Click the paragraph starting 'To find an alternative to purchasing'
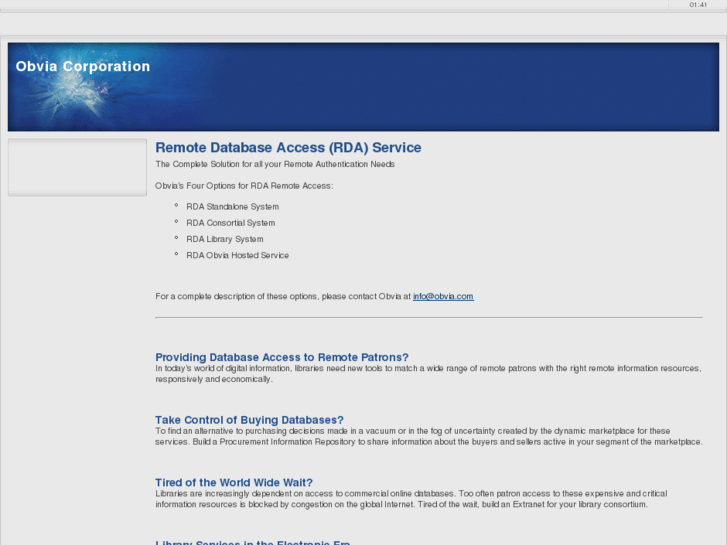The image size is (727, 545). pos(429,436)
